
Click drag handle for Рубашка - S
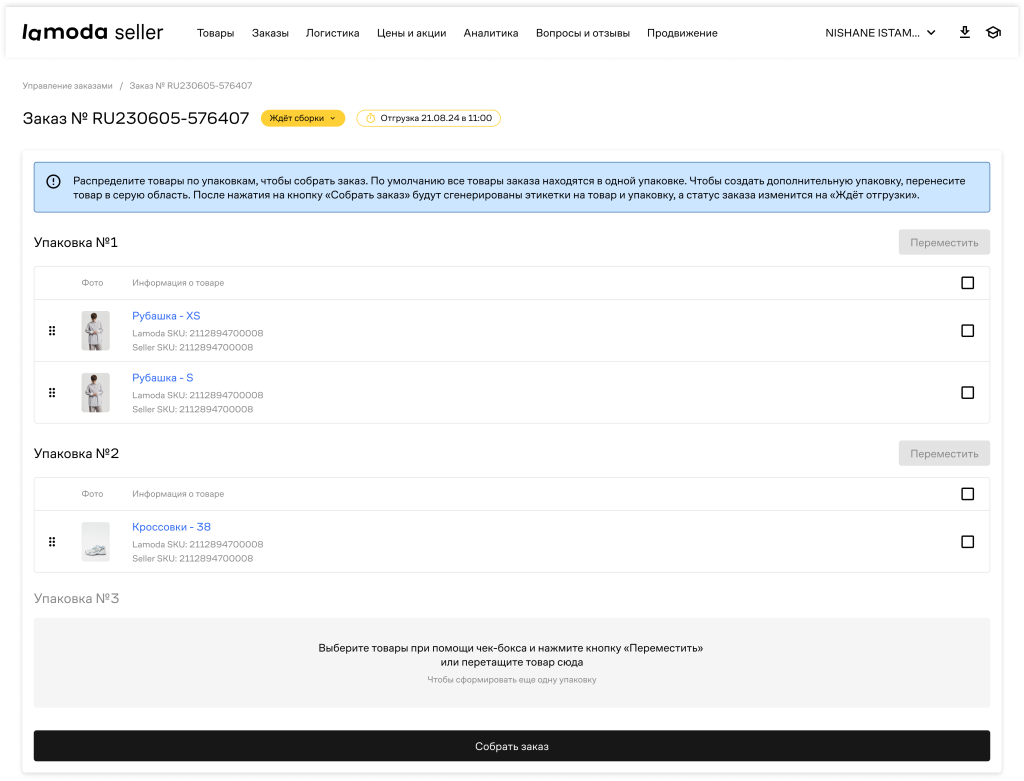[x=52, y=393]
